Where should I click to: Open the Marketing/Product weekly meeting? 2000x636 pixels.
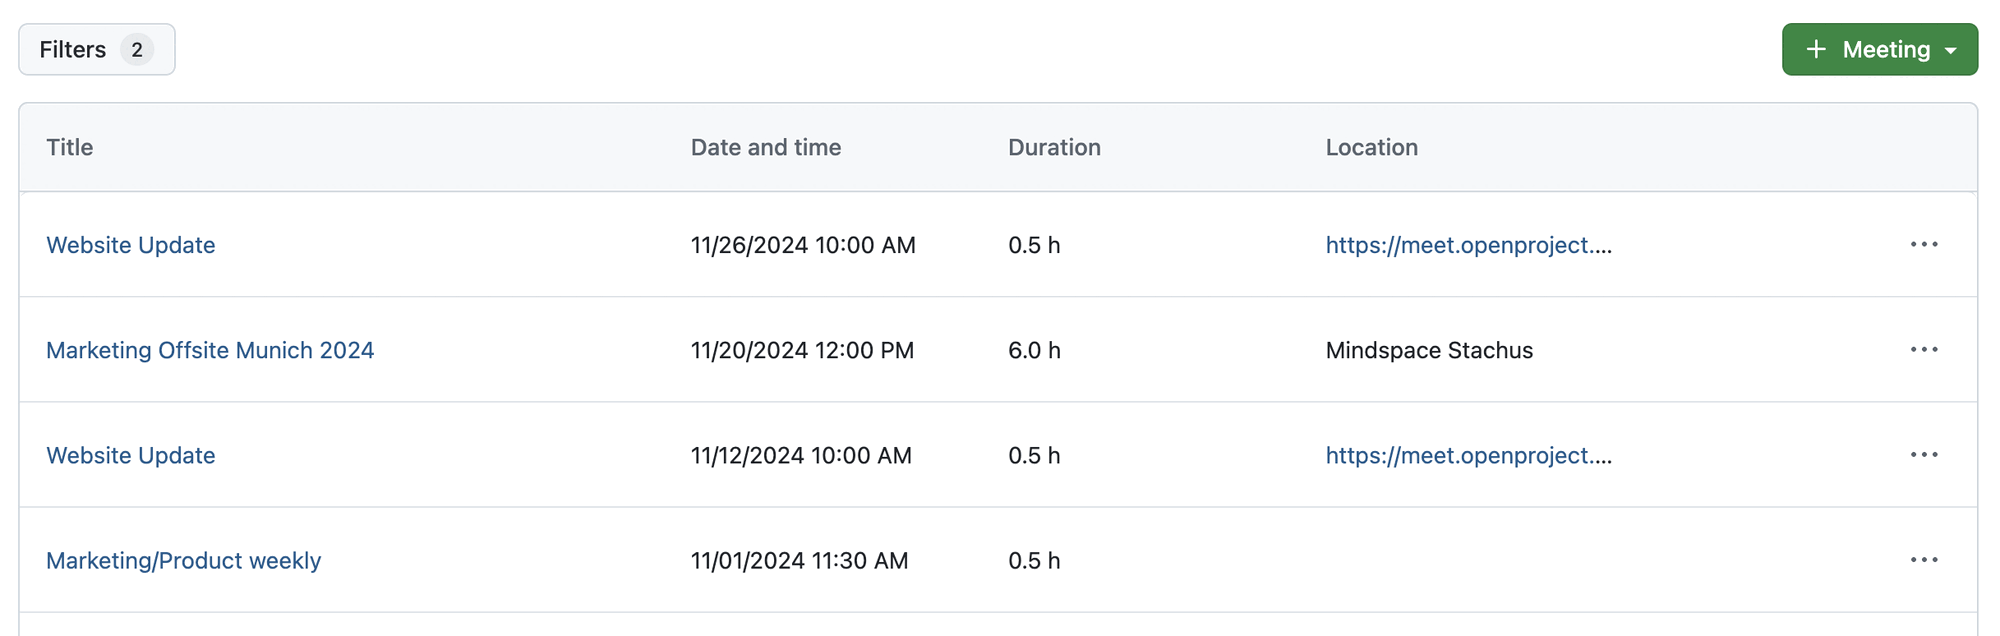pos(183,560)
